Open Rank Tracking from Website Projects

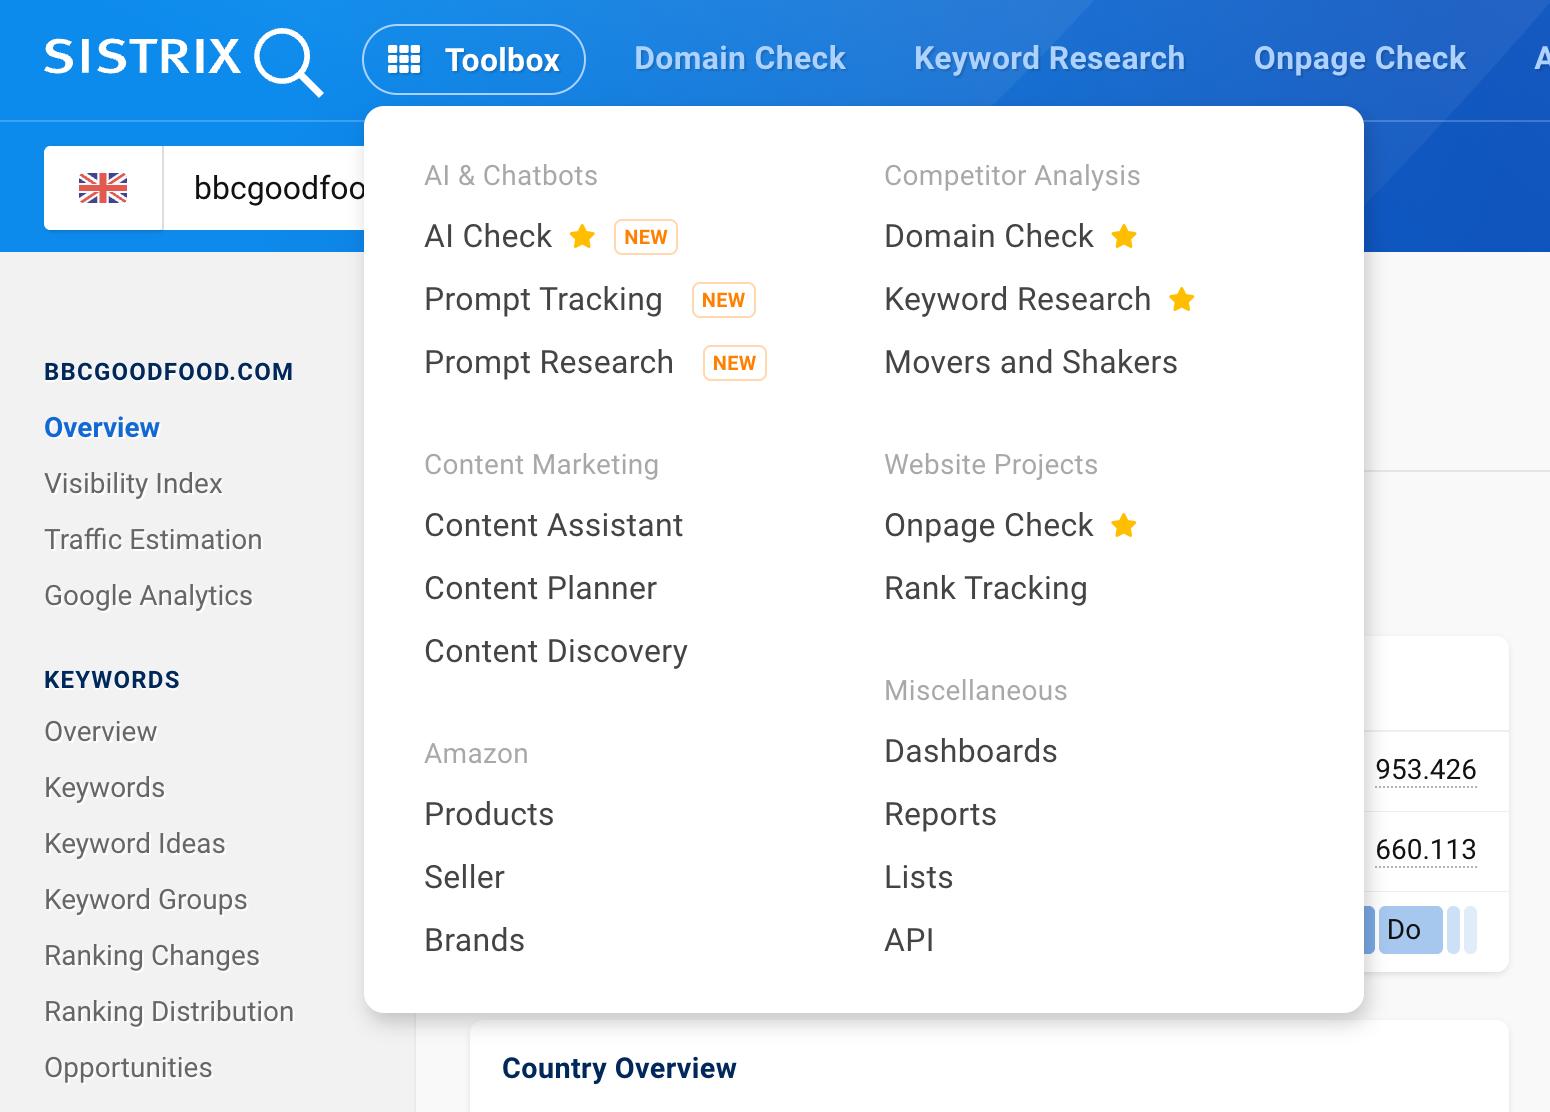[x=986, y=589]
